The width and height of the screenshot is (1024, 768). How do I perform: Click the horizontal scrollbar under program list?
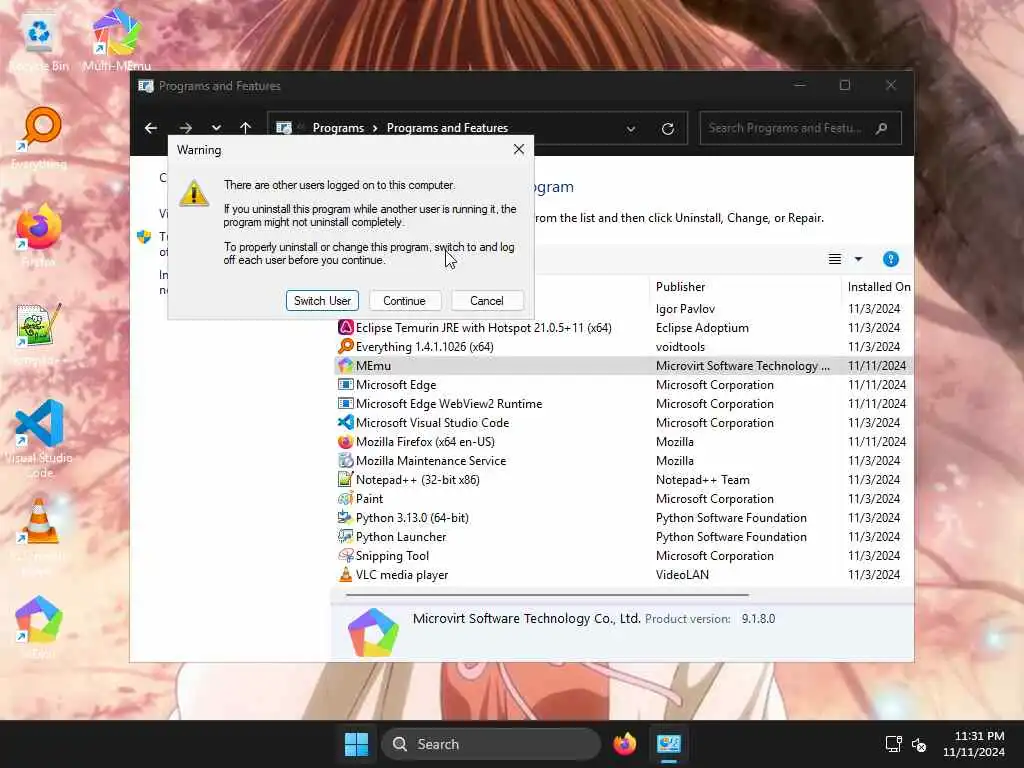(x=547, y=595)
